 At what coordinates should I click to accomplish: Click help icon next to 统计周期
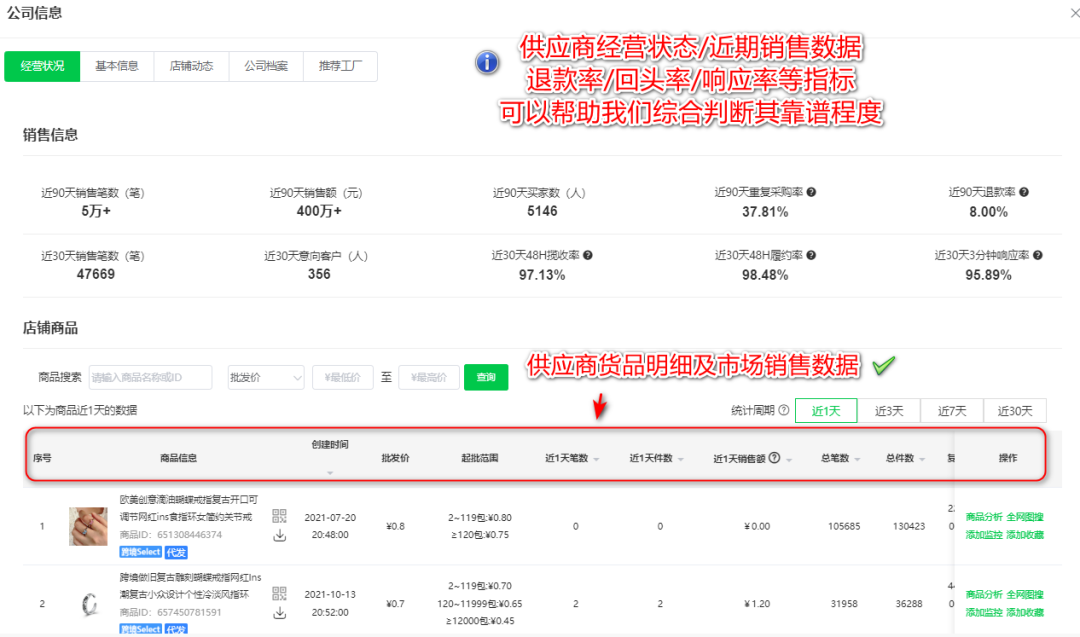point(783,410)
